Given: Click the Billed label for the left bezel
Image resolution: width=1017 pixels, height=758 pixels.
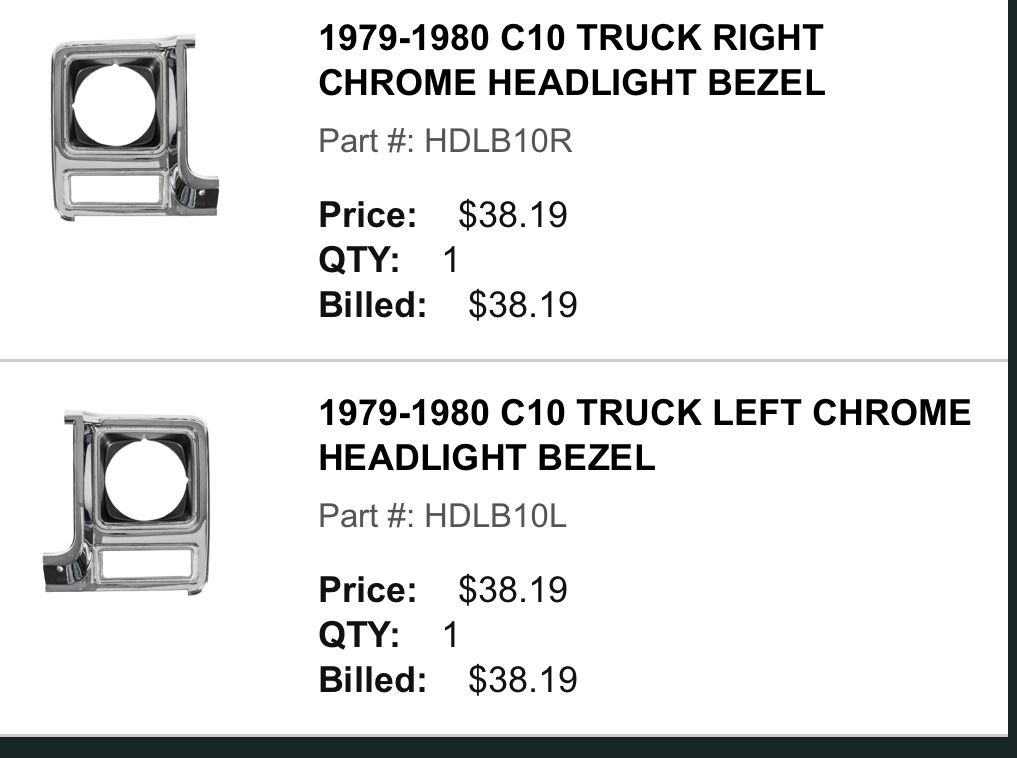Looking at the screenshot, I should [x=372, y=680].
